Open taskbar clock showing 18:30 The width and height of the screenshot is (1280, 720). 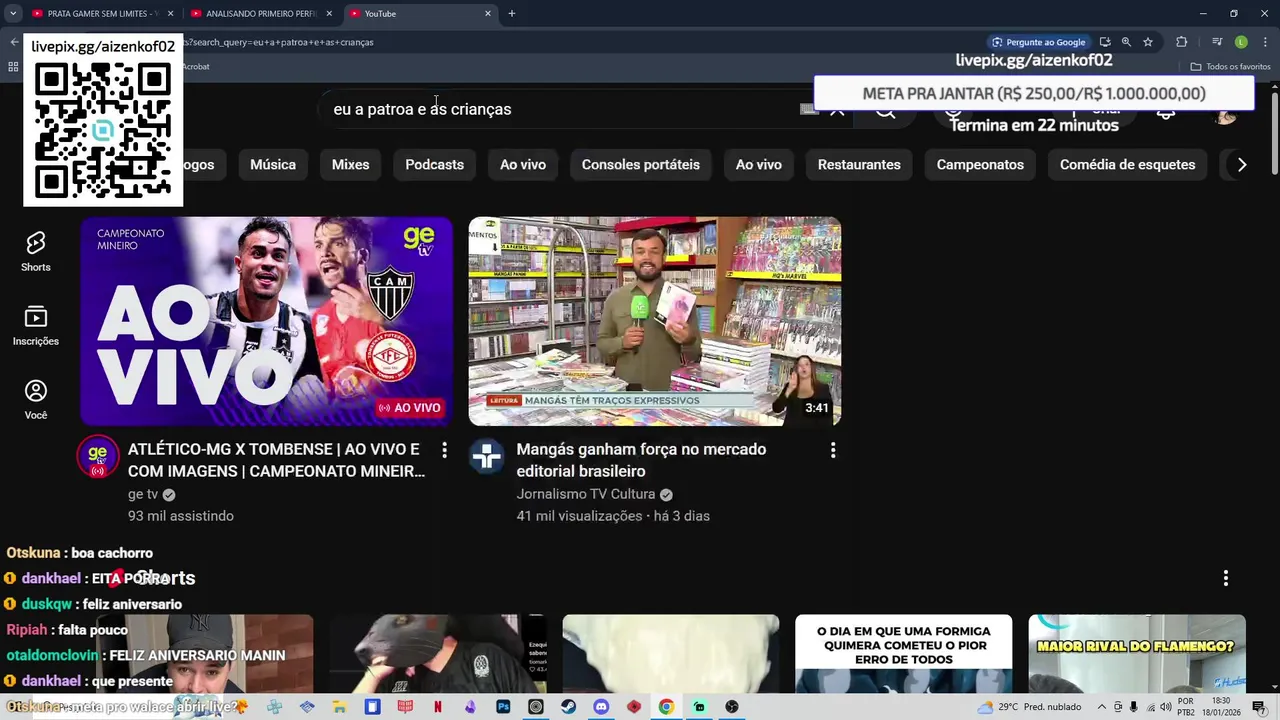tap(1221, 707)
